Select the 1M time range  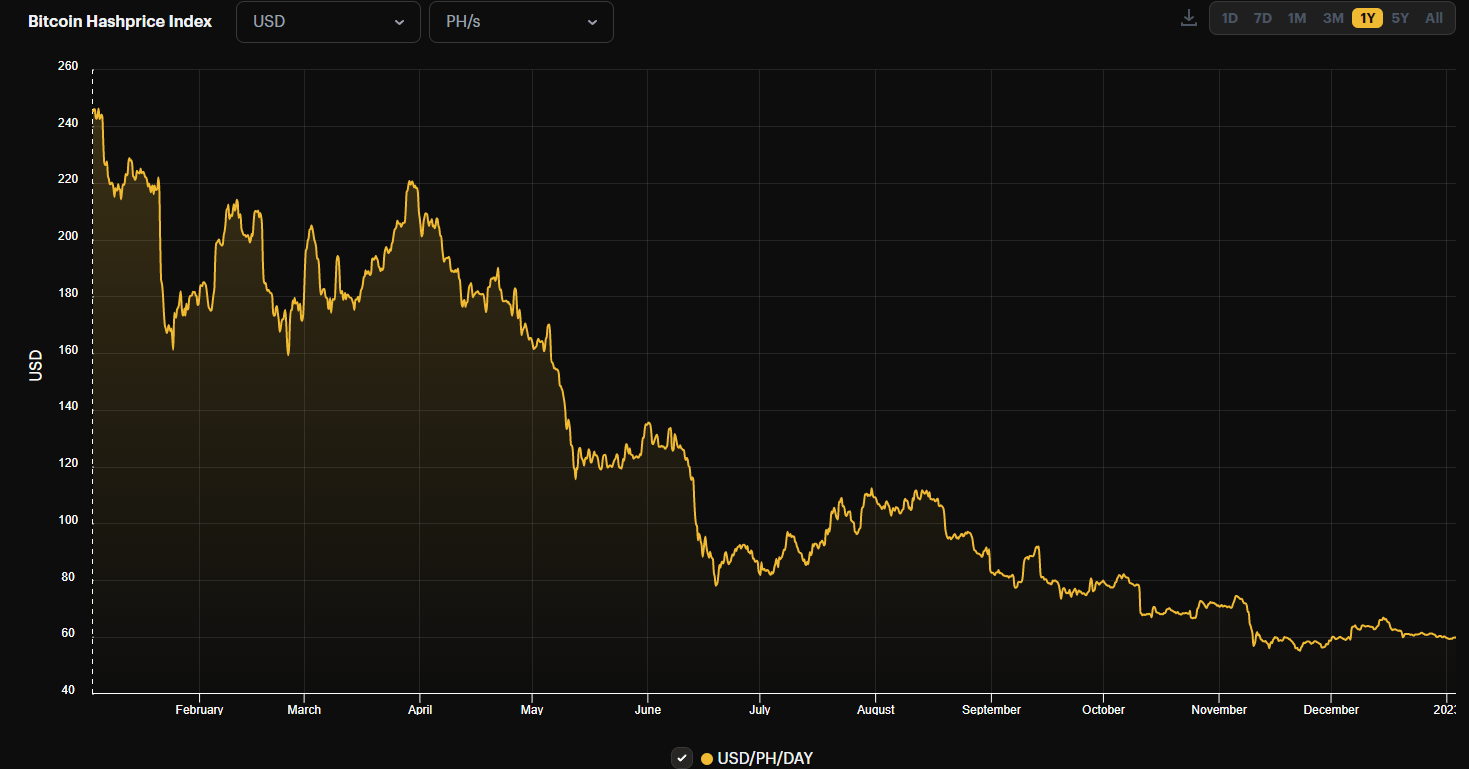pos(1297,18)
